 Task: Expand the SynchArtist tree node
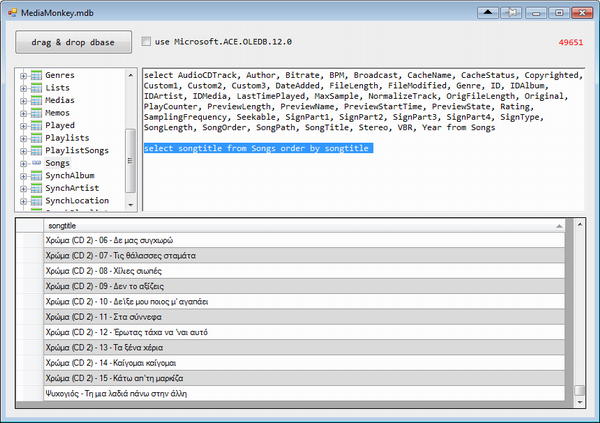[x=23, y=189]
